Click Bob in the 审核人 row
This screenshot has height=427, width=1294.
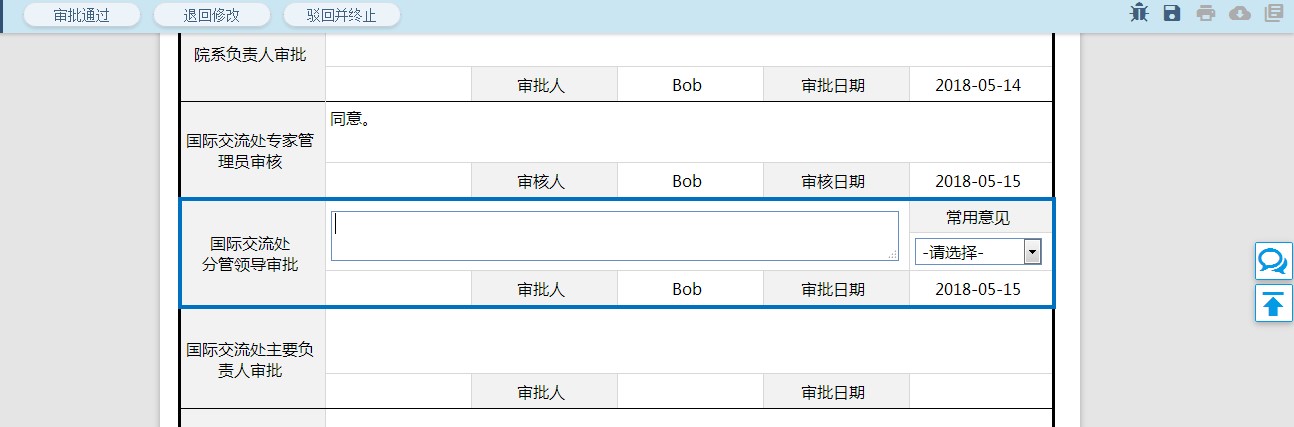point(687,181)
